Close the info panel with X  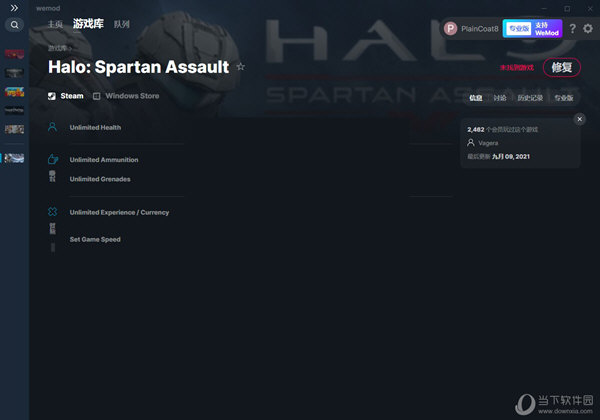579,119
